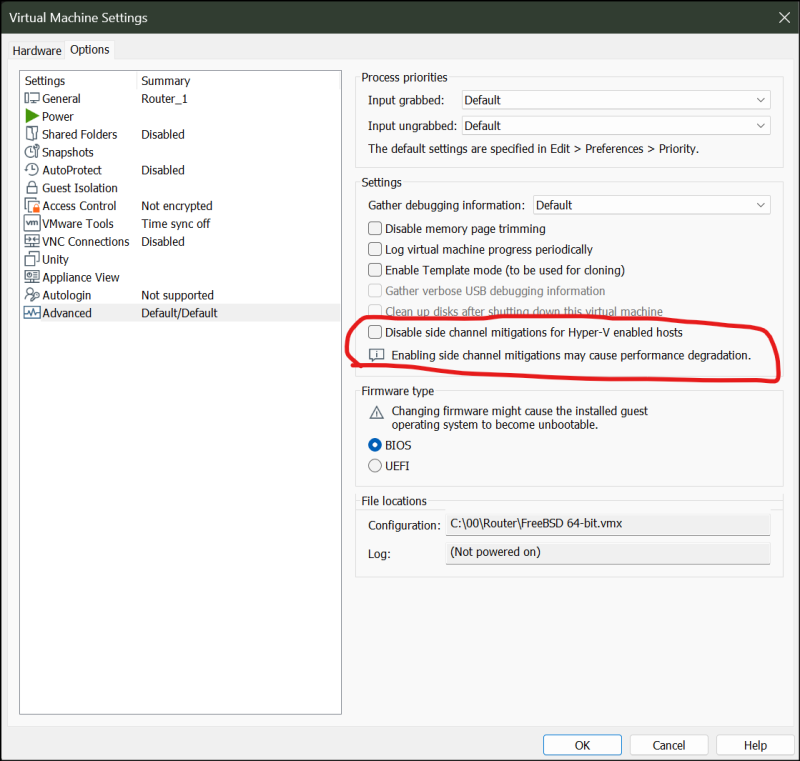Check Disable memory page trimming
The height and width of the screenshot is (761, 800).
pos(375,228)
